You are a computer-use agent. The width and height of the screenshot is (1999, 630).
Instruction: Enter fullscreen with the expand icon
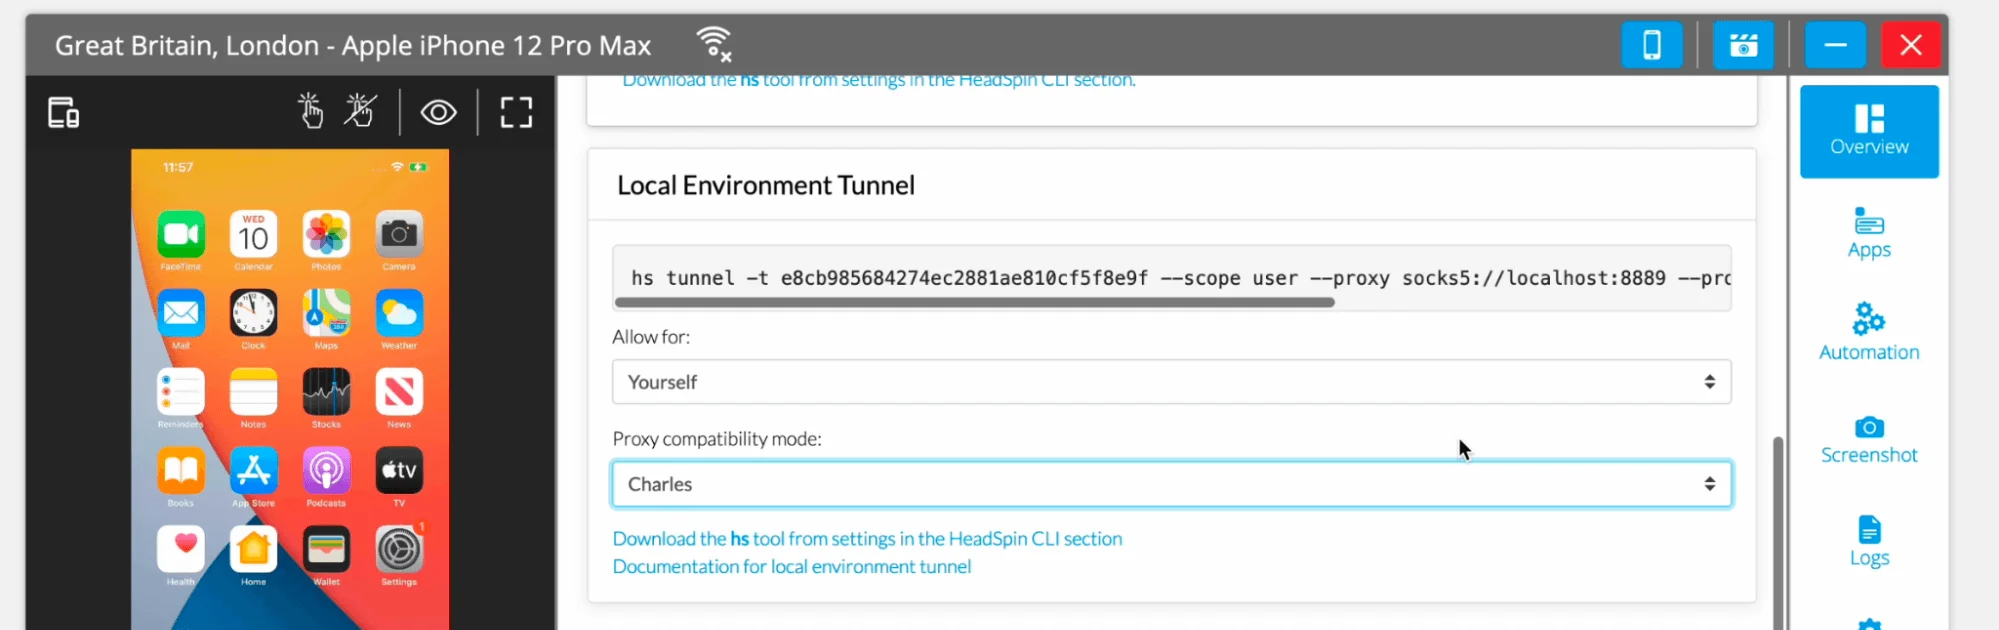click(x=516, y=112)
